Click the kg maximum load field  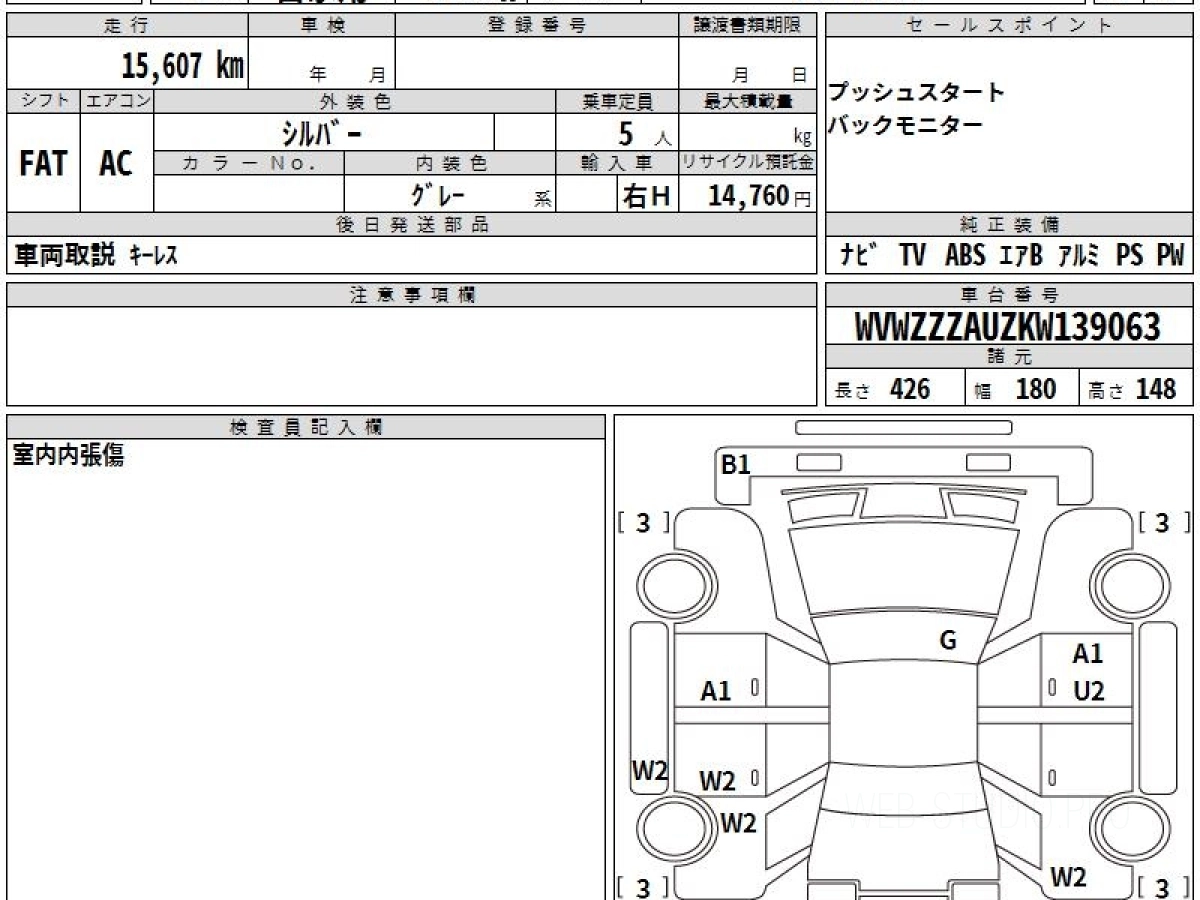(x=748, y=132)
